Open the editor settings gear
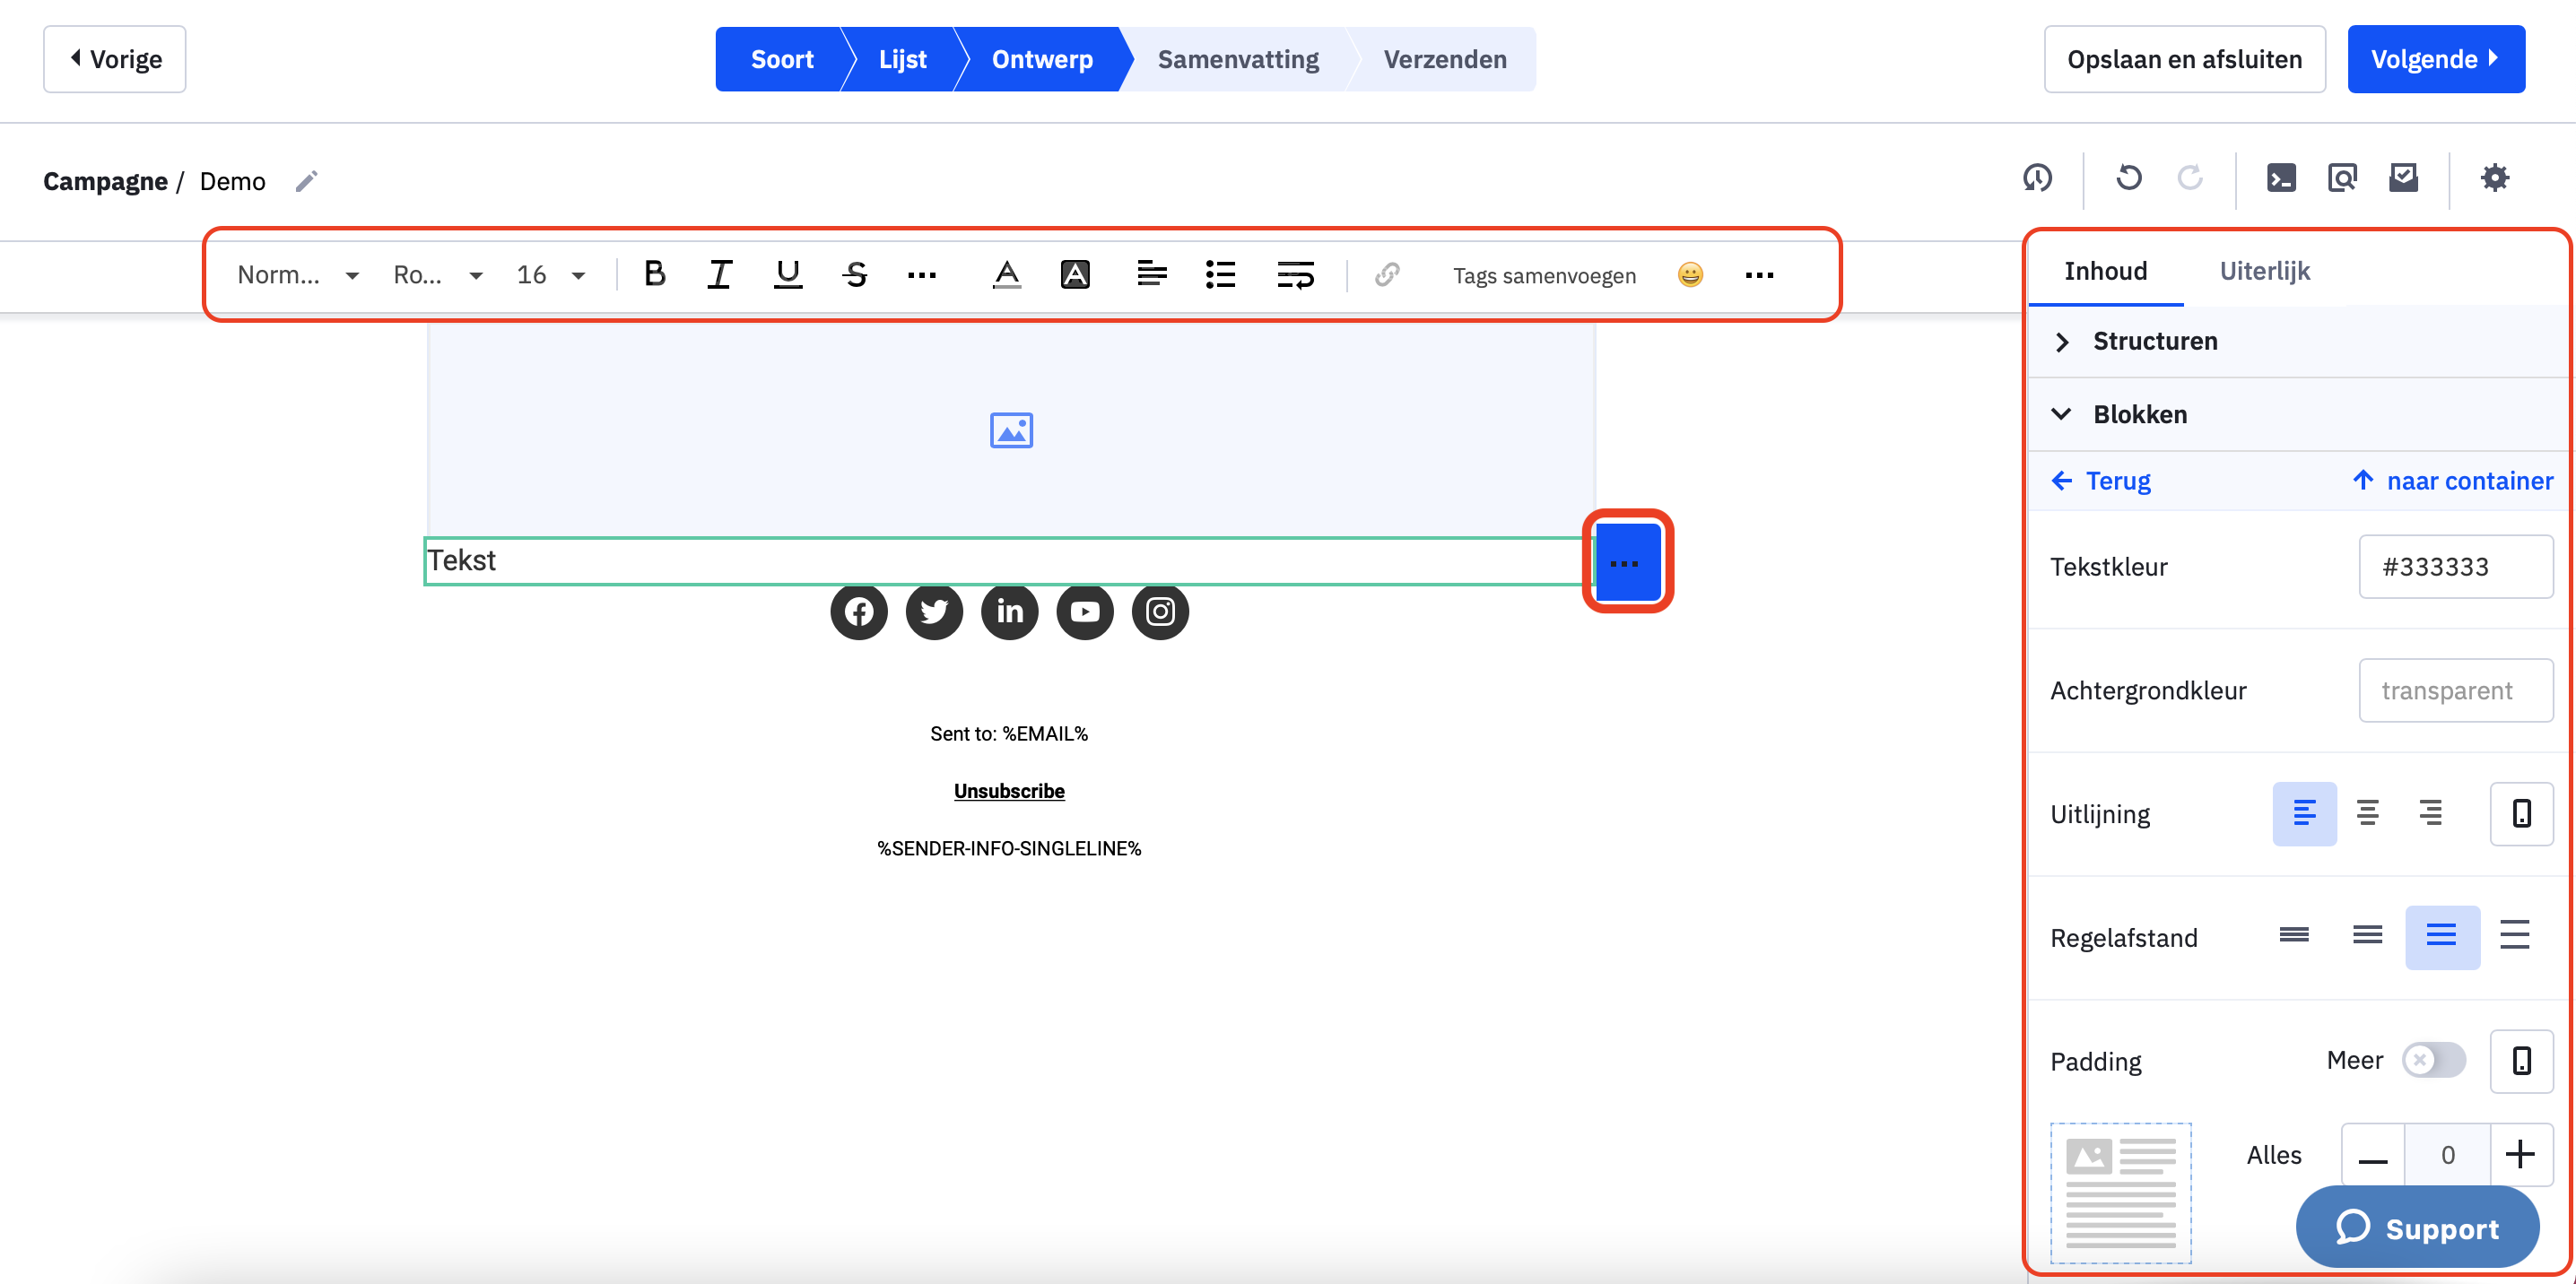2576x1284 pixels. pyautogui.click(x=2495, y=178)
